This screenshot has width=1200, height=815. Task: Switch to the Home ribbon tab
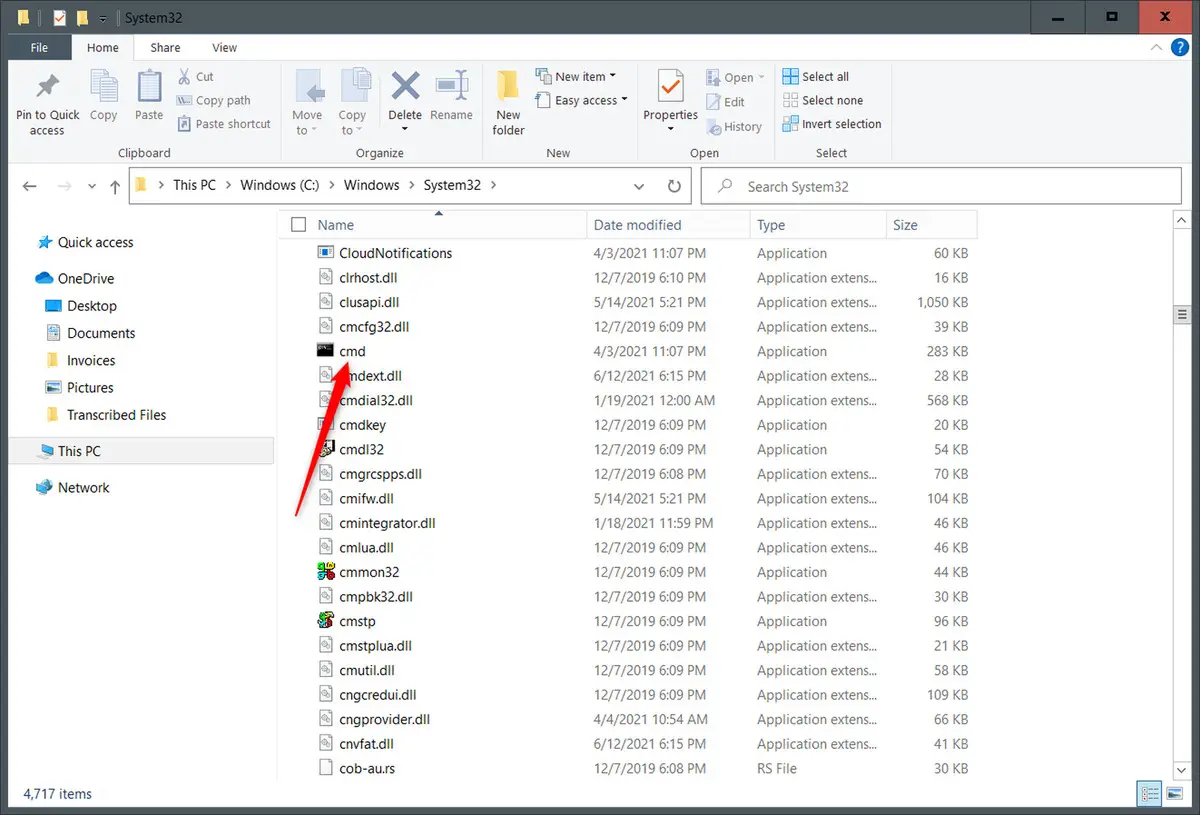point(103,47)
